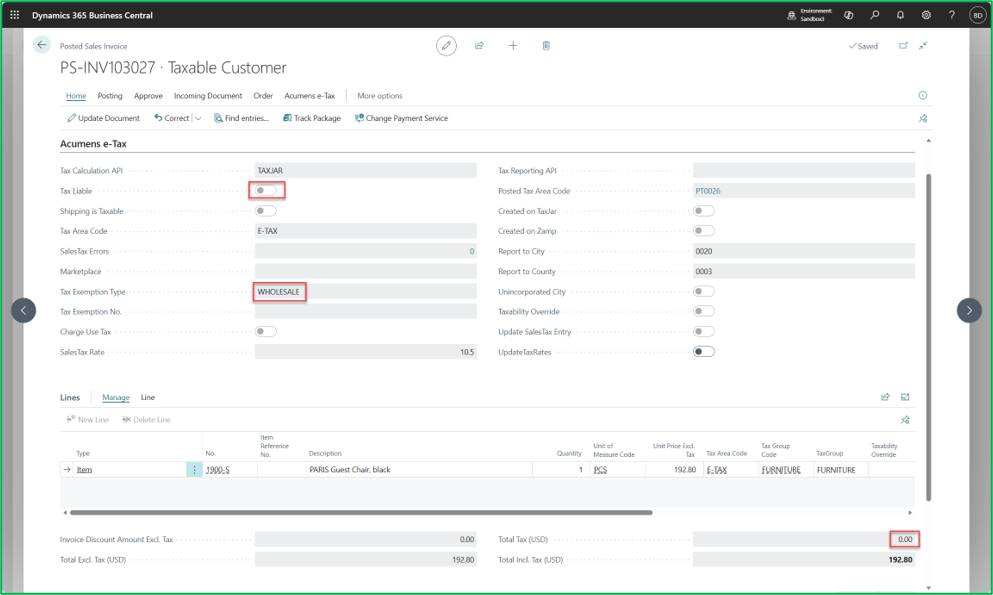Open the Posted Tax Area Code PT0026 link
Image resolution: width=993 pixels, height=595 pixels.
tap(707, 191)
